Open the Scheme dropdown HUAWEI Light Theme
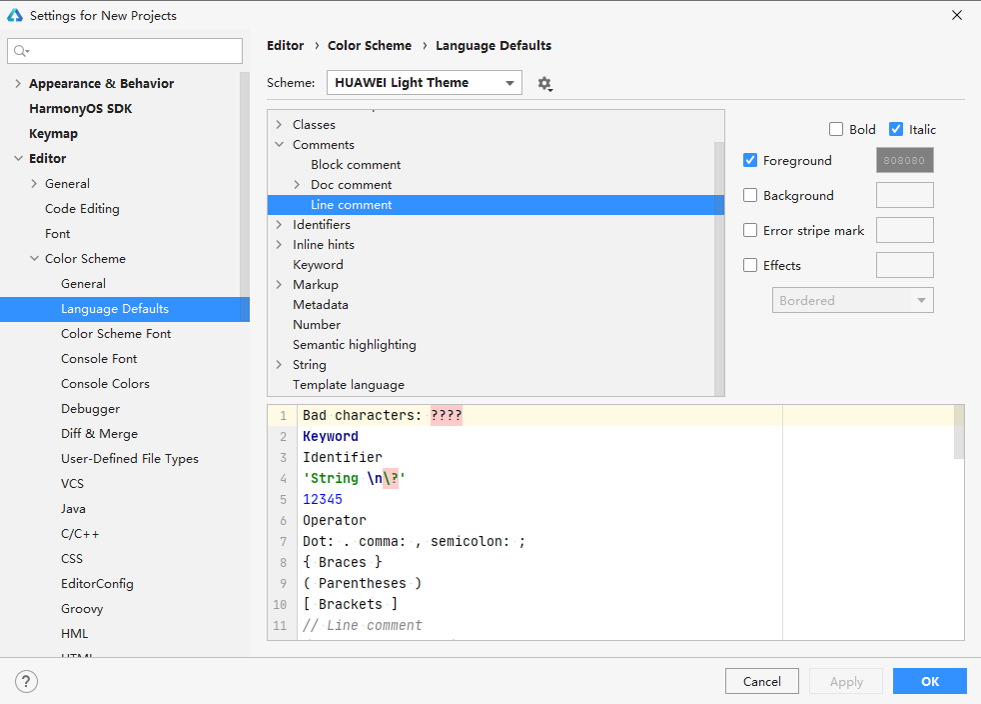981x704 pixels. point(424,83)
